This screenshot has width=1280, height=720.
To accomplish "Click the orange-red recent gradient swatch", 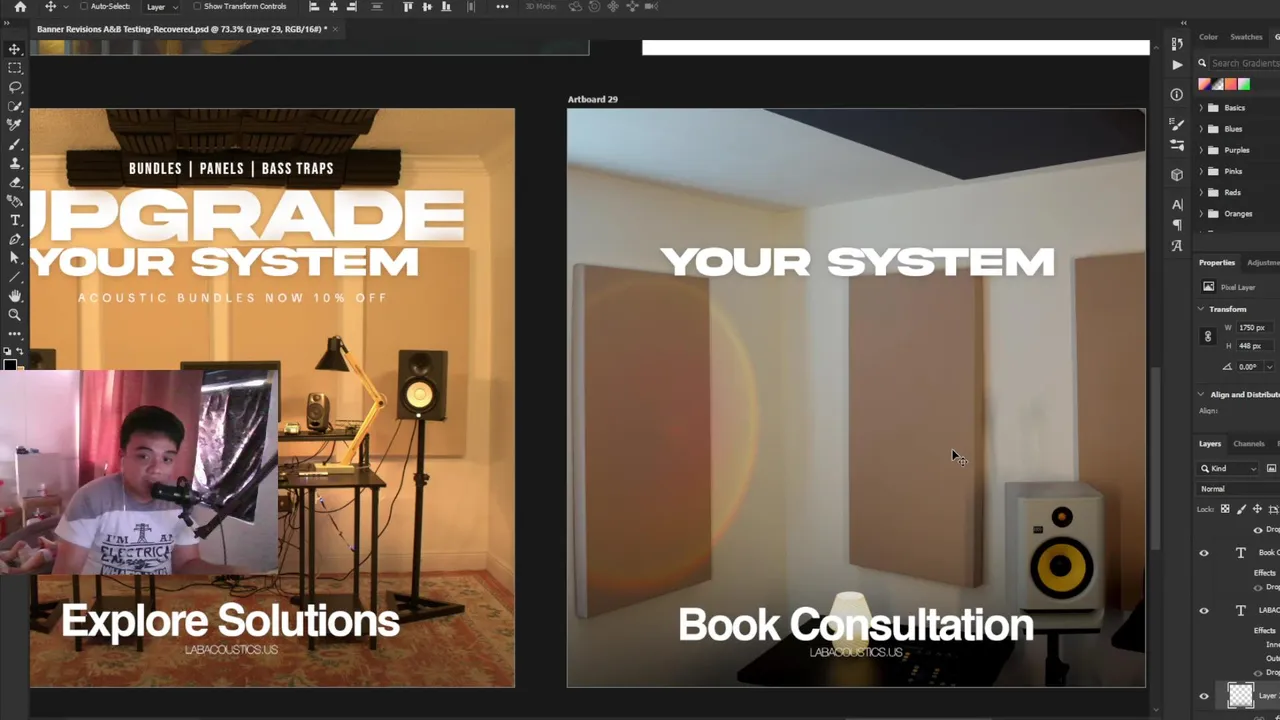I will pyautogui.click(x=1230, y=84).
